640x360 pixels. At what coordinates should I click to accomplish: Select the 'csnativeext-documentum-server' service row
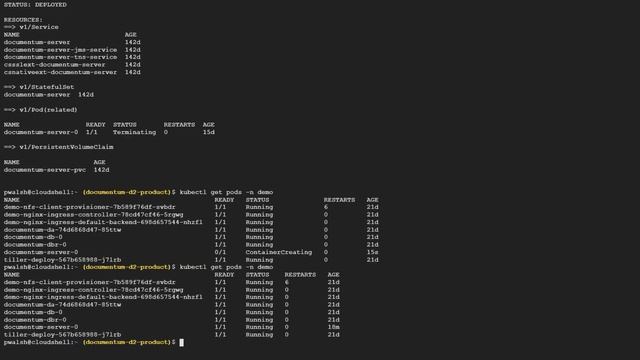click(72, 72)
